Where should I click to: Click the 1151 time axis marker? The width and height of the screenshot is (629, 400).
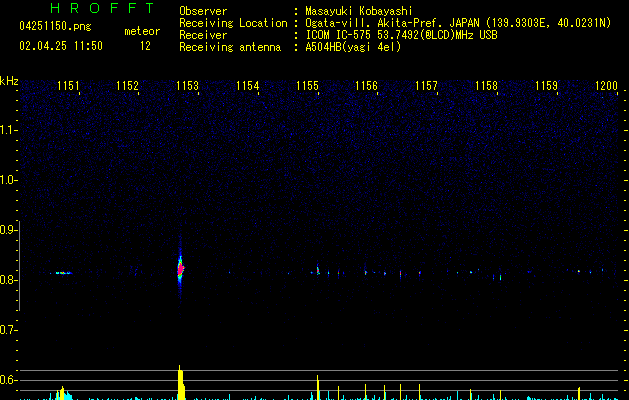(x=68, y=86)
